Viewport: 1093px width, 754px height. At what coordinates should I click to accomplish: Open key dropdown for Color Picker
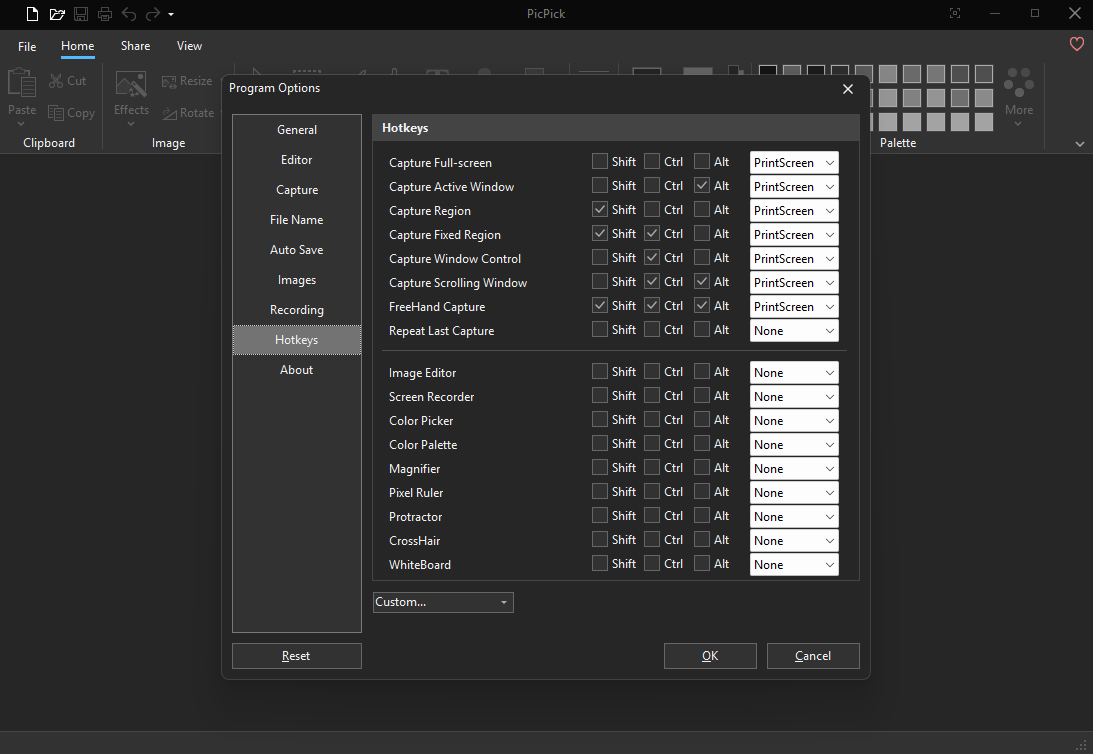[794, 421]
